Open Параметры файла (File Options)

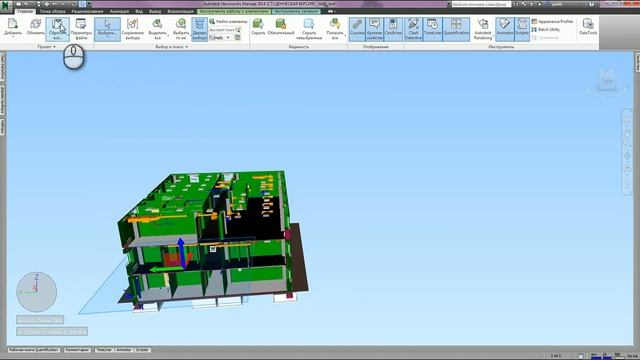point(81,29)
